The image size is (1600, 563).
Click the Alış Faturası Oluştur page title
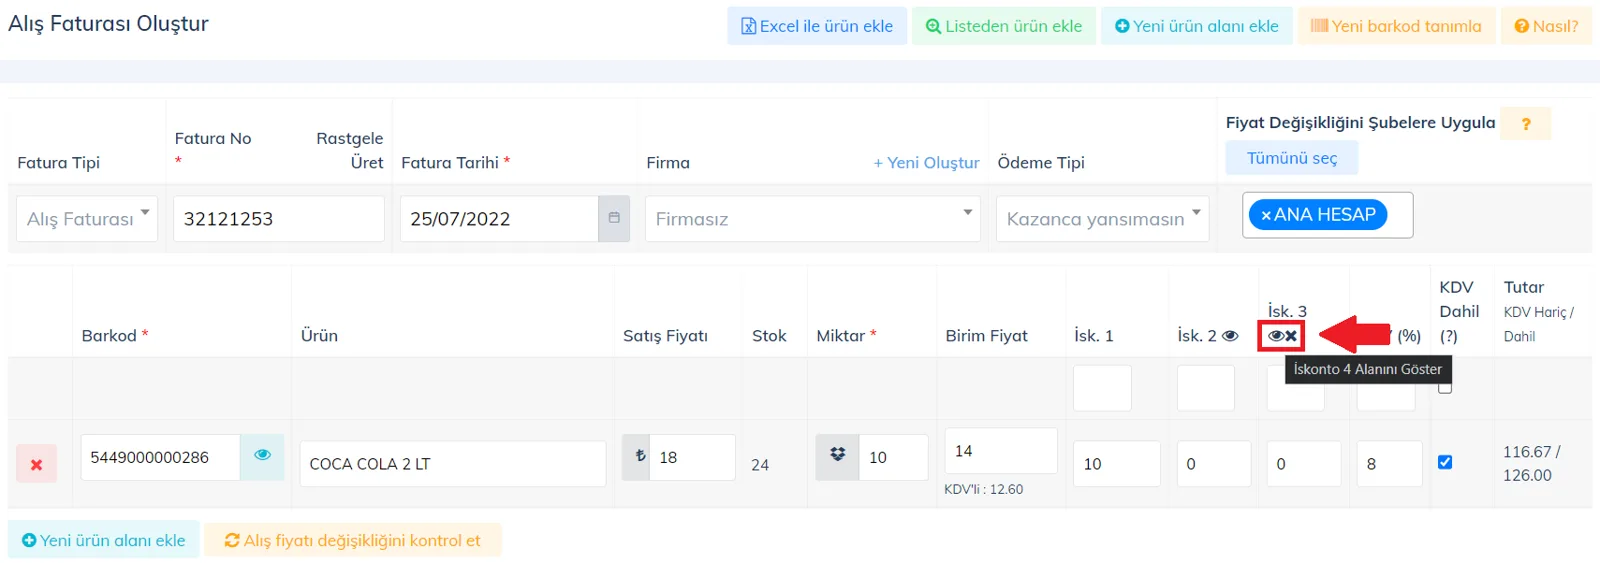coord(108,24)
